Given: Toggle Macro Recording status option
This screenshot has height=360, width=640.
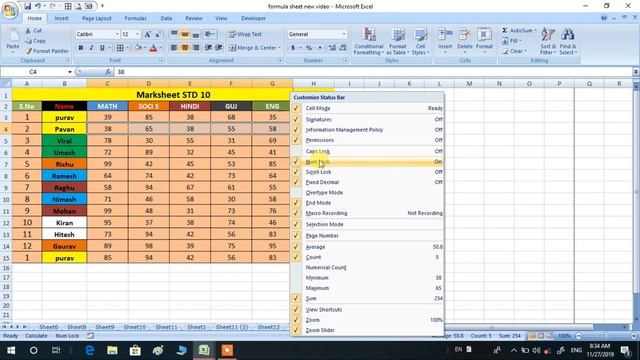Looking at the screenshot, I should tap(367, 213).
